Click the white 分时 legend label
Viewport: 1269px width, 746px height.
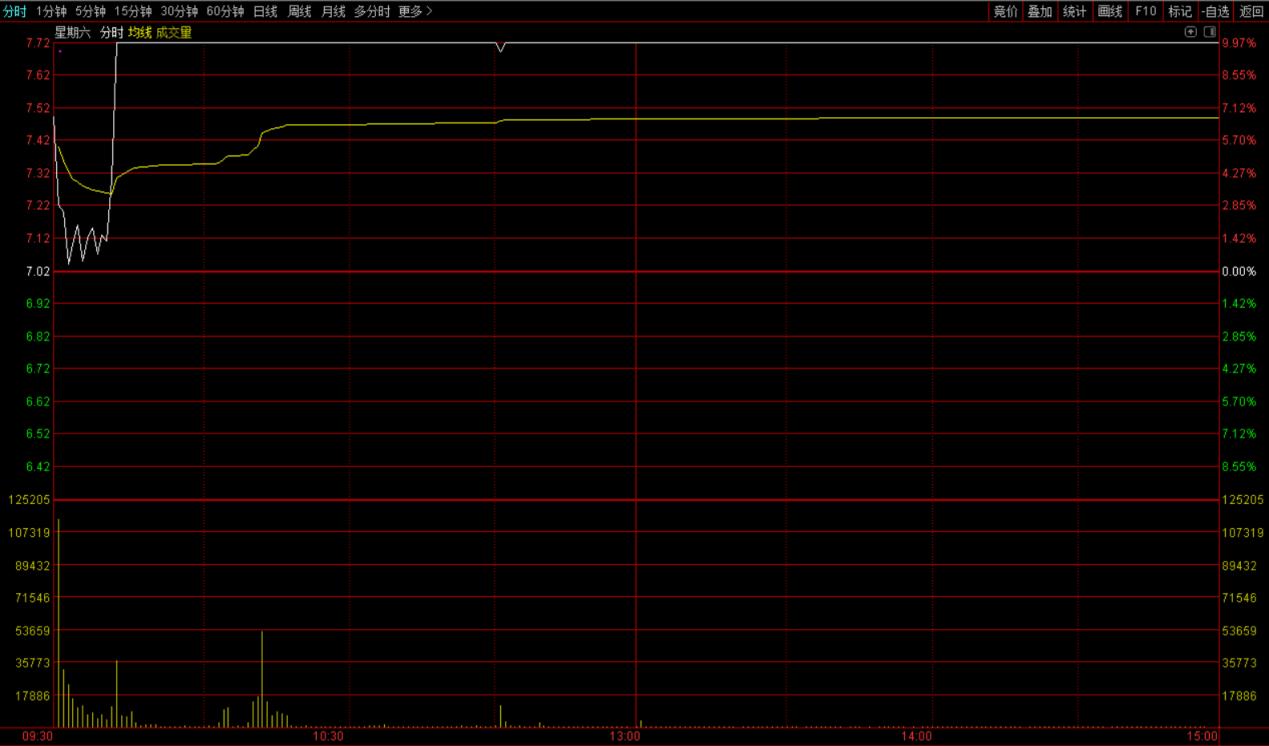point(111,32)
